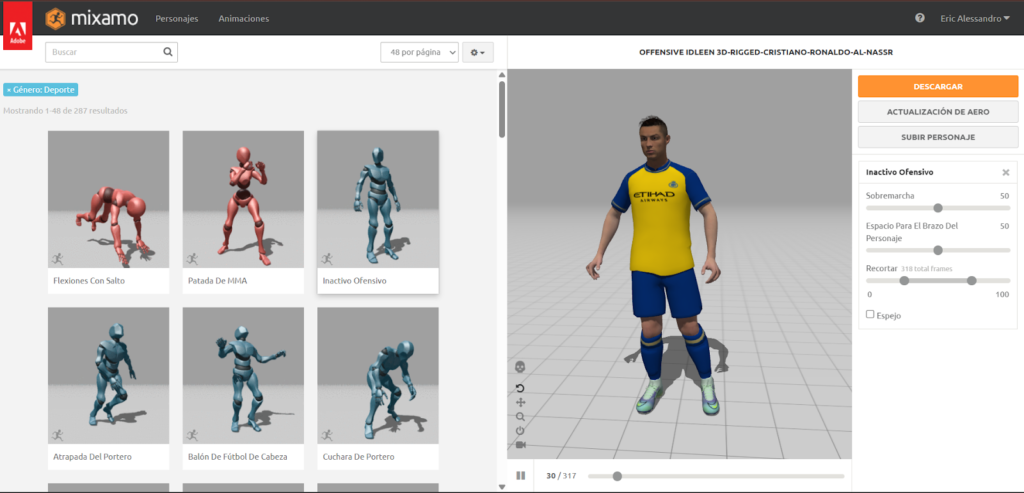1024x493 pixels.
Task: Click the '318 total frames' label
Action: (927, 268)
